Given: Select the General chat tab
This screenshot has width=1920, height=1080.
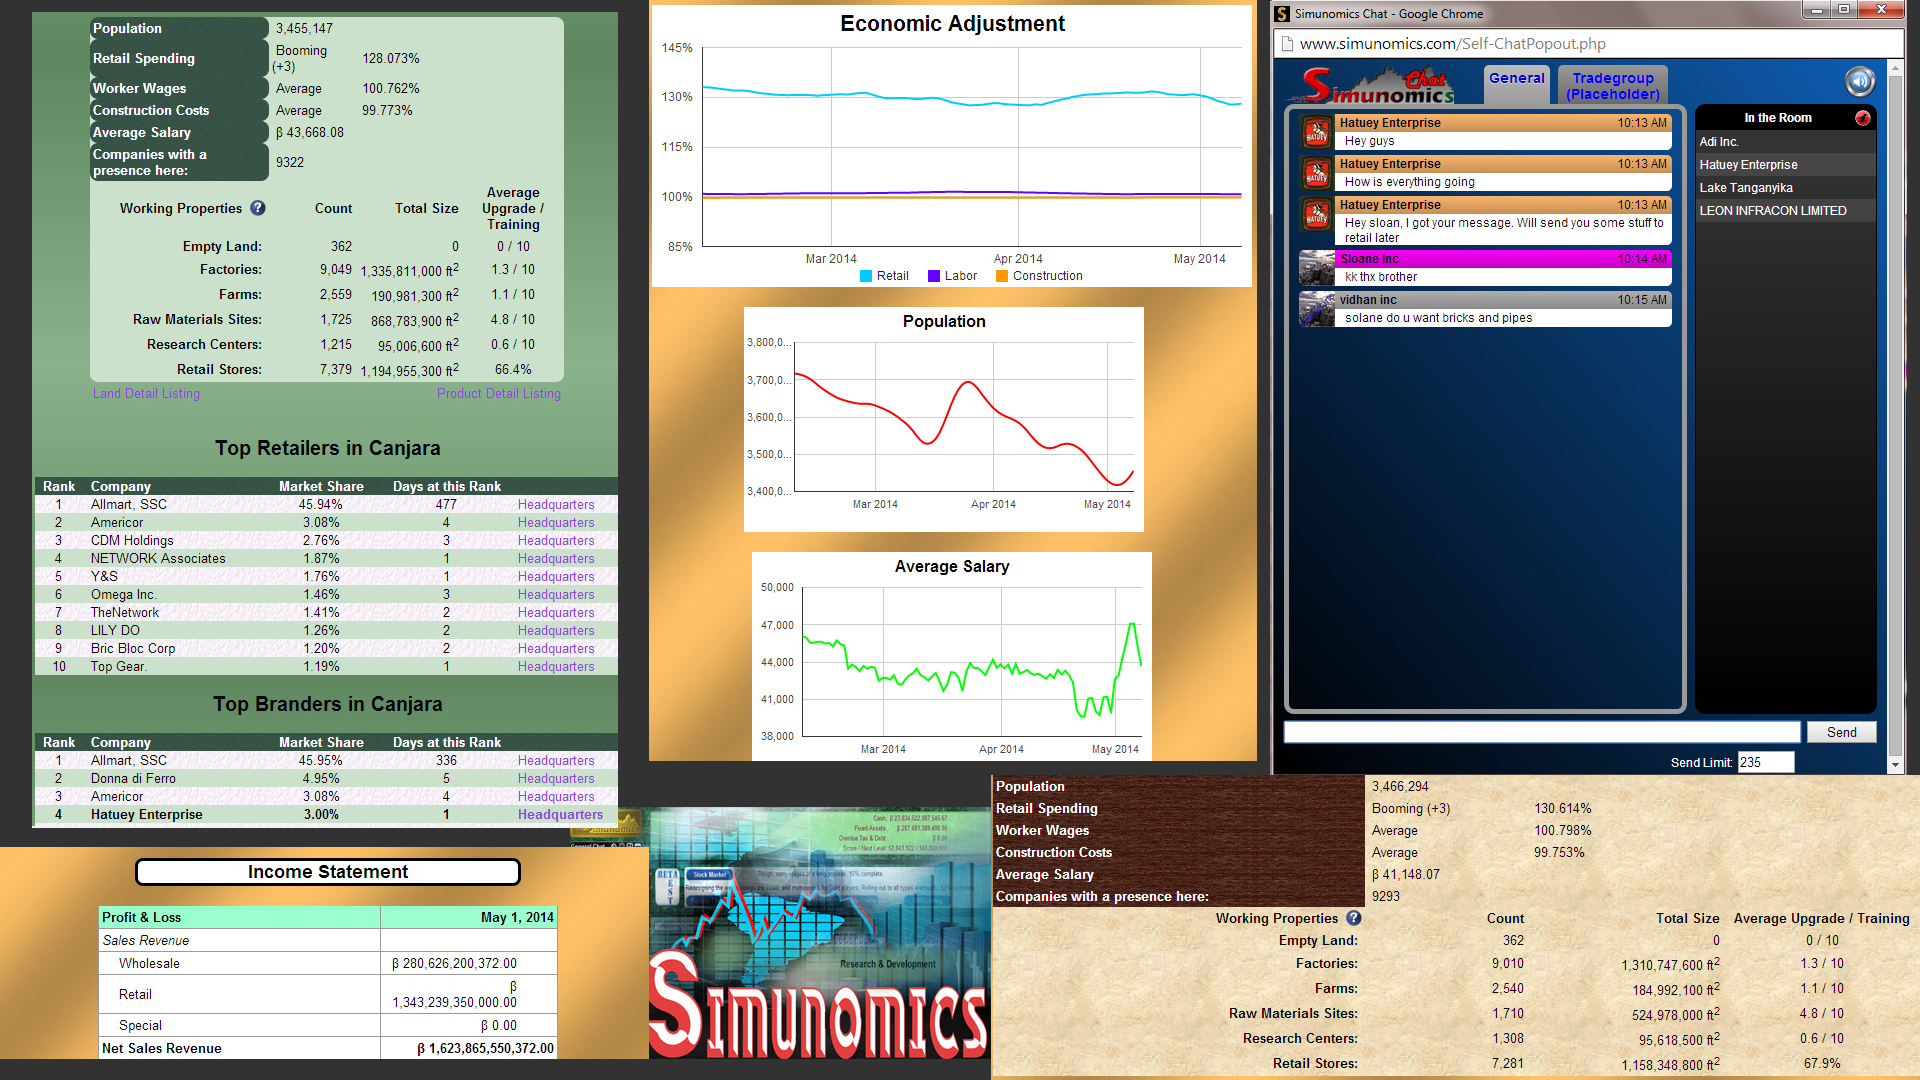Looking at the screenshot, I should [x=1517, y=77].
